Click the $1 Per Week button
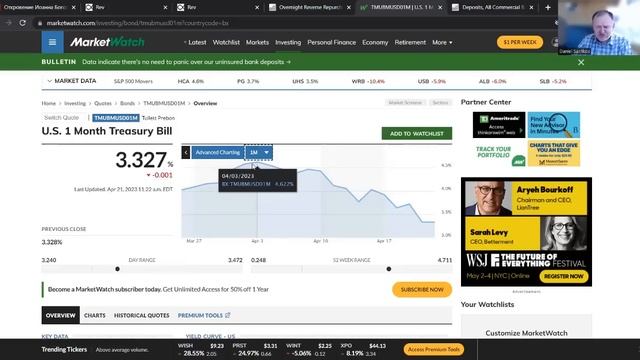Image resolution: width=640 pixels, height=360 pixels. point(520,42)
